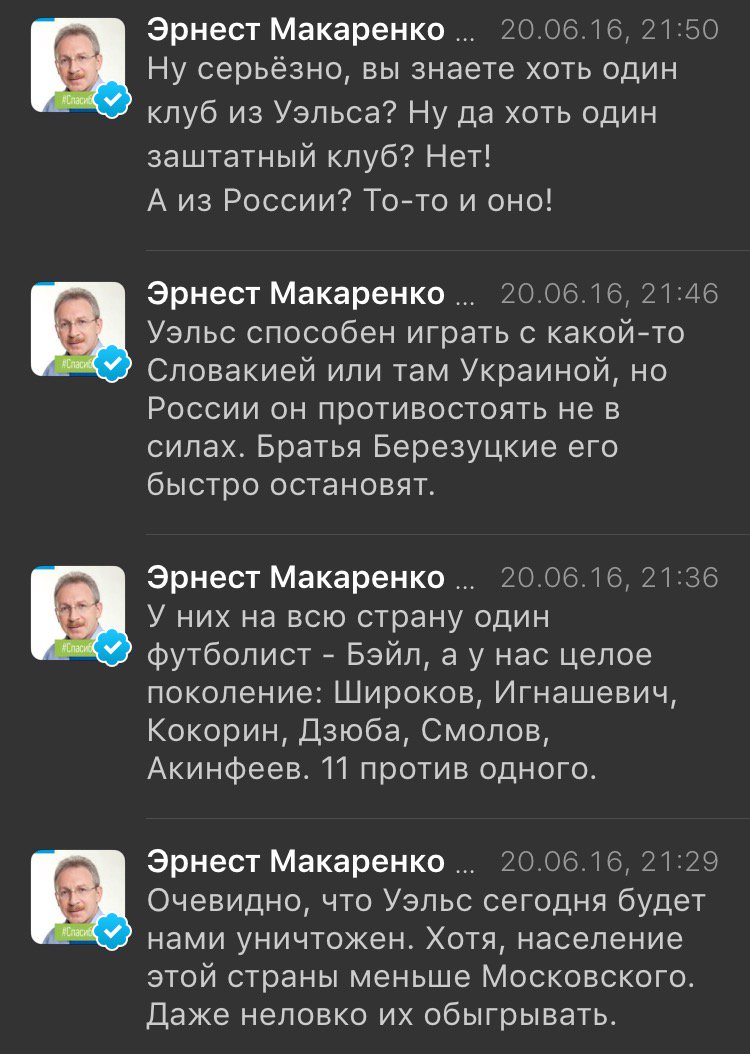This screenshot has height=1054, width=750.
Task: Click verified badge on the 21:50 tweet avatar
Action: 113,101
